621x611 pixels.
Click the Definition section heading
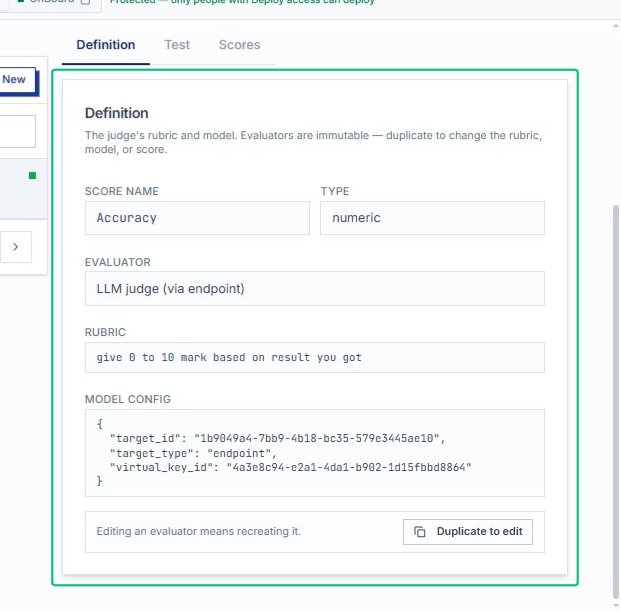(x=117, y=113)
